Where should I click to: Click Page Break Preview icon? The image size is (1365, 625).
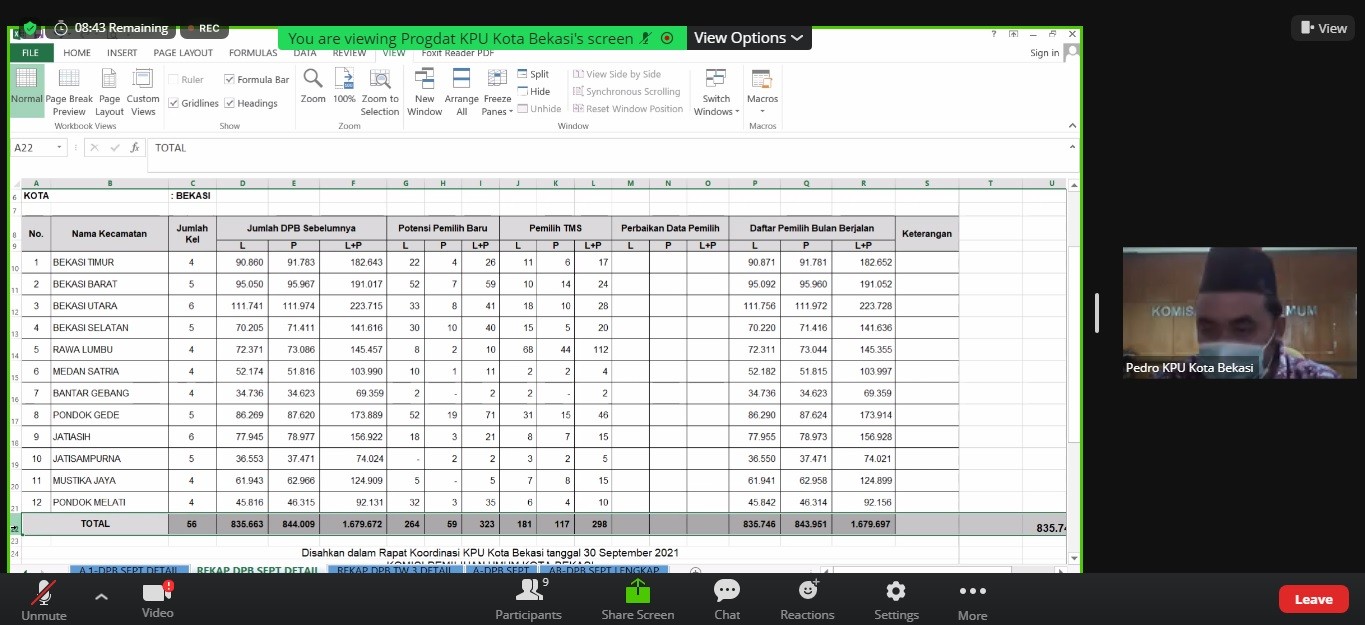(x=69, y=80)
